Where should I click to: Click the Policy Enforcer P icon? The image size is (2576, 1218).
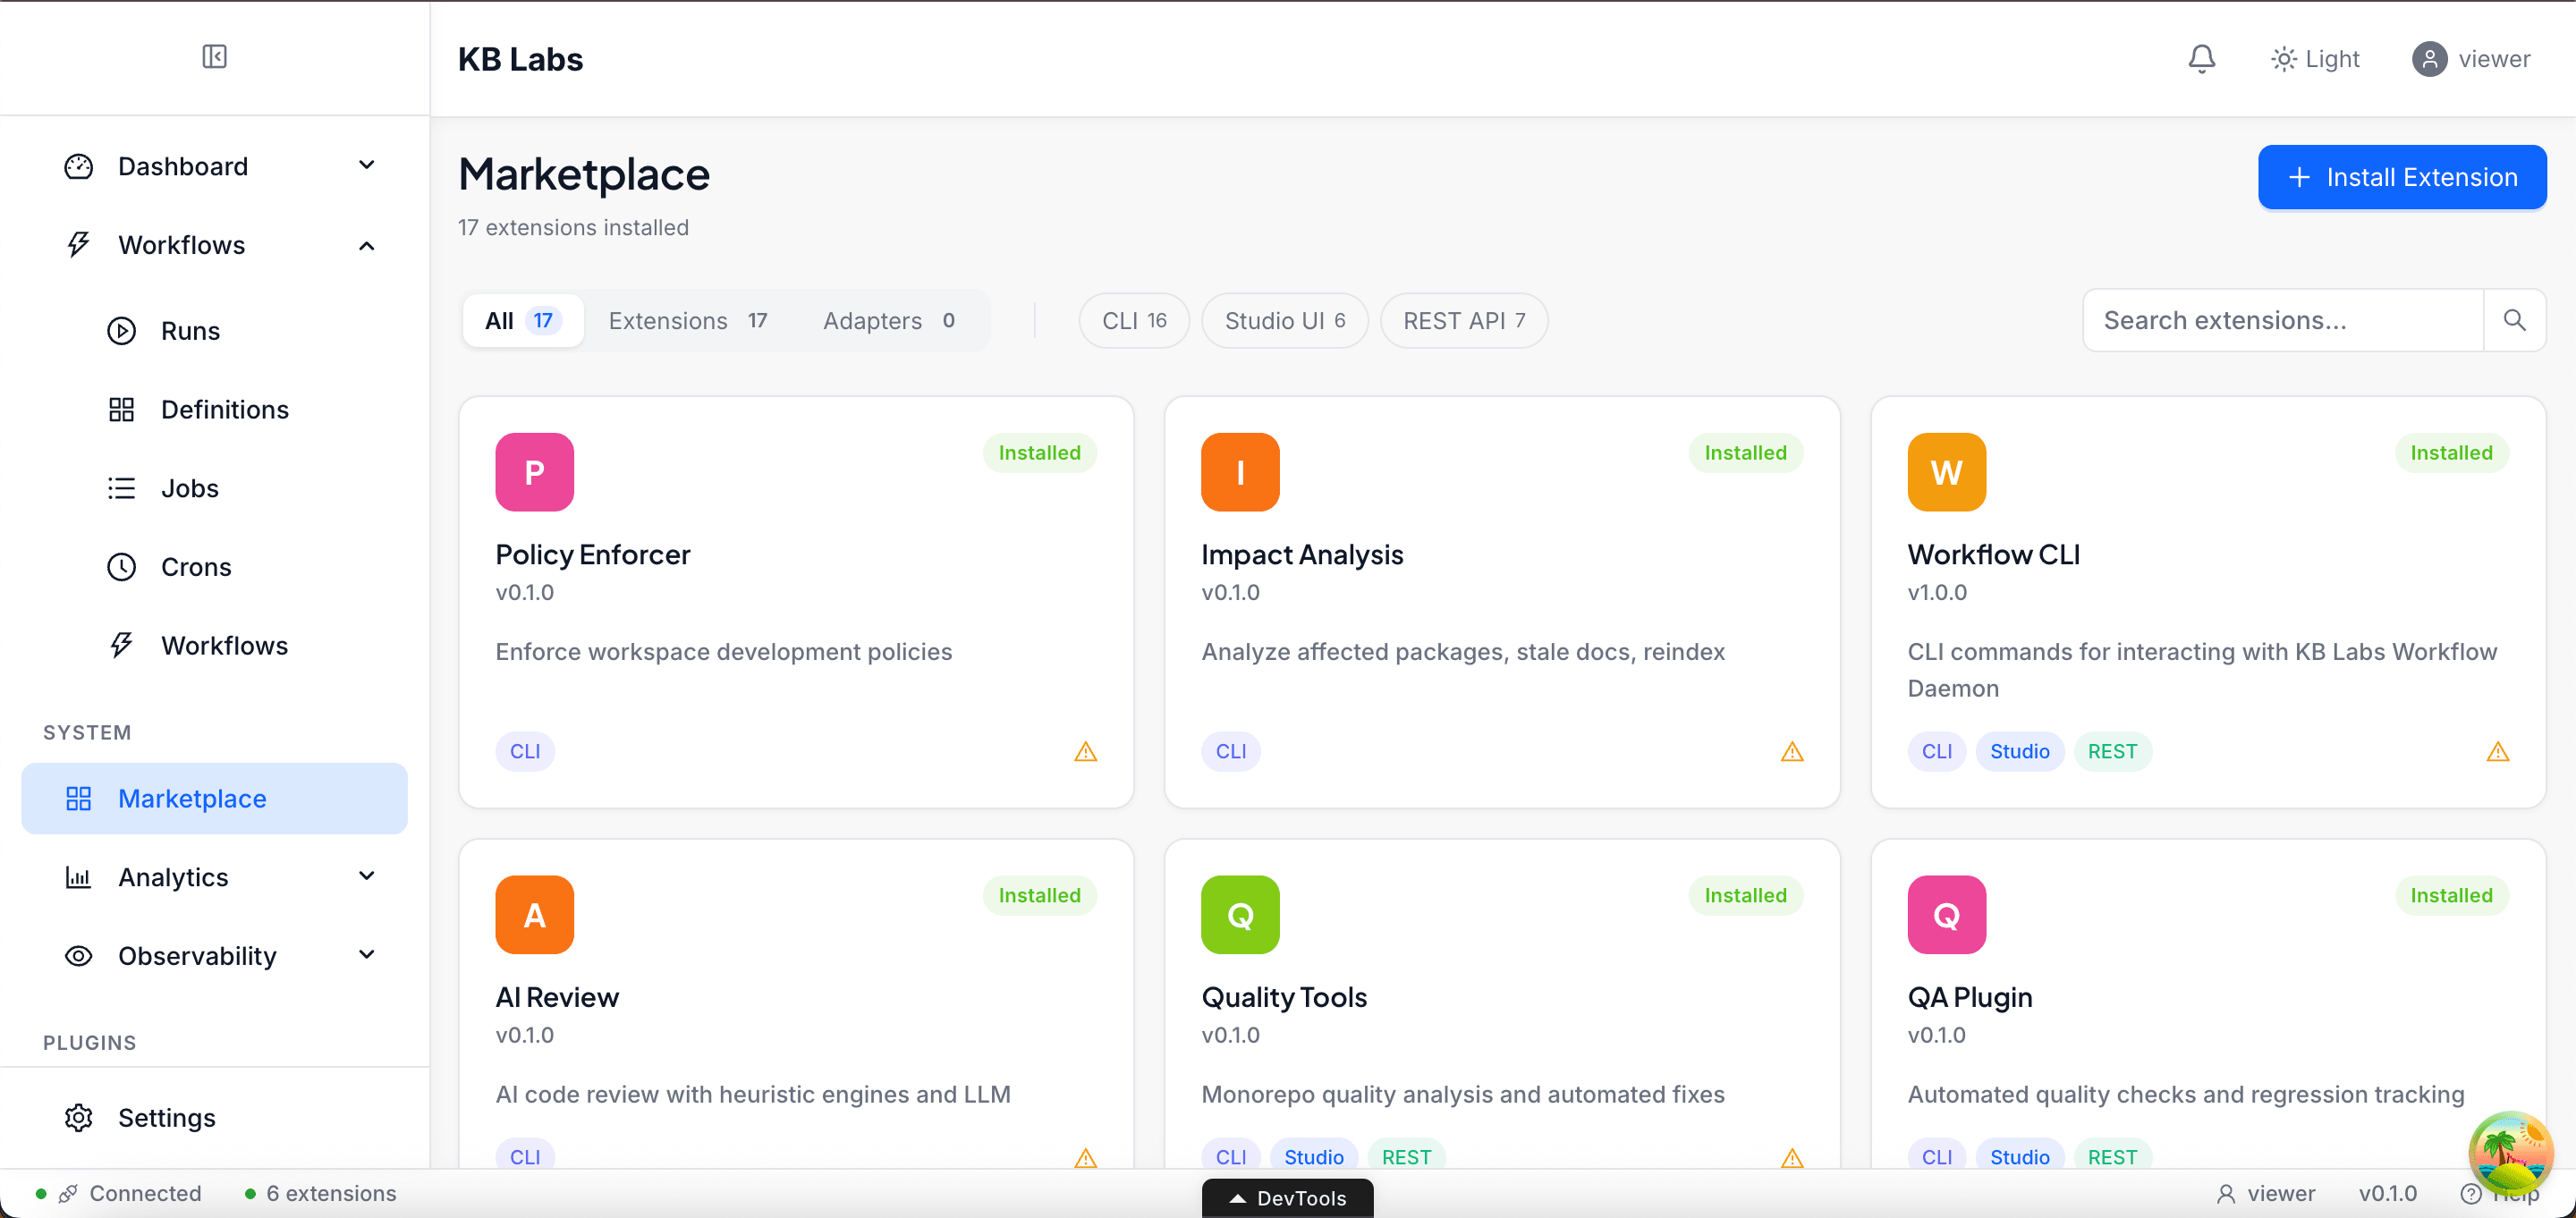[535, 472]
